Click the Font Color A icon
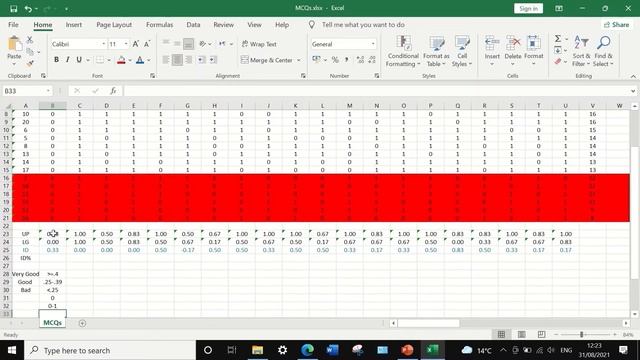Image resolution: width=640 pixels, height=360 pixels. point(140,60)
